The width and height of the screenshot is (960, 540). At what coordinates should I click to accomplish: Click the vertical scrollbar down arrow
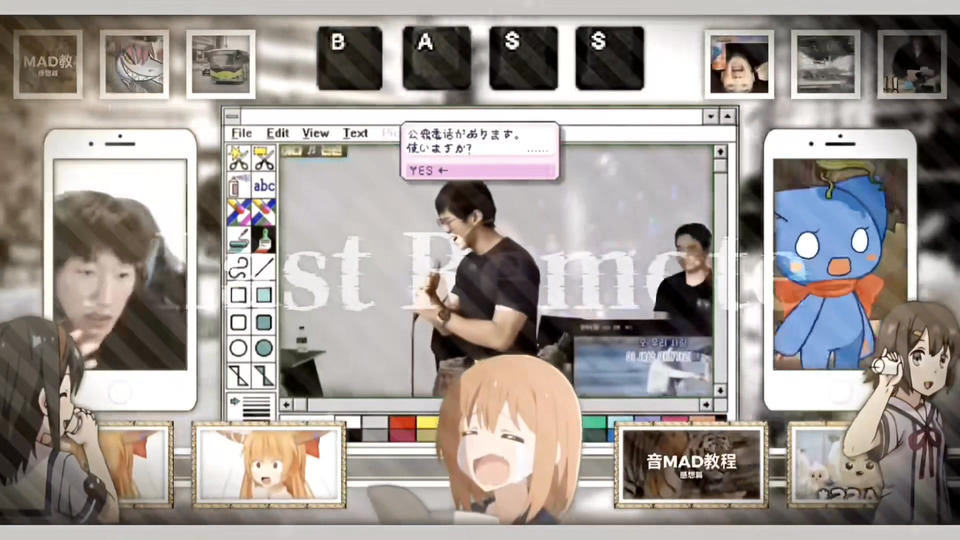721,390
